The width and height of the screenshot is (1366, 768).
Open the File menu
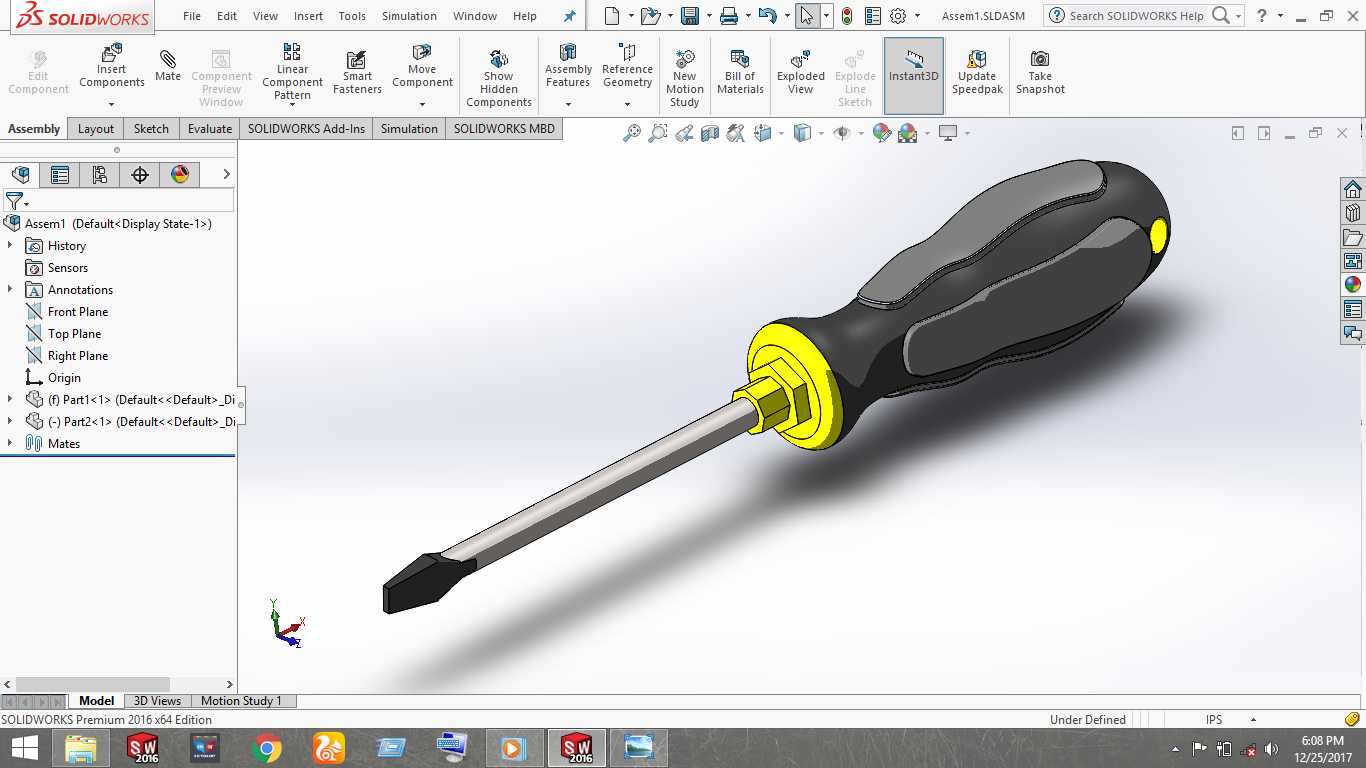click(x=192, y=16)
